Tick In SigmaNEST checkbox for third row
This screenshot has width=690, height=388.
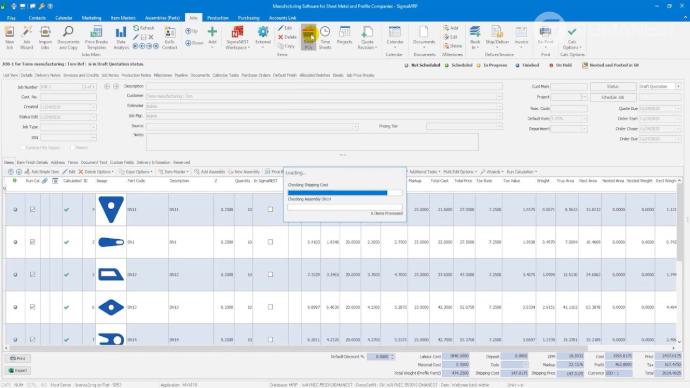pos(270,275)
